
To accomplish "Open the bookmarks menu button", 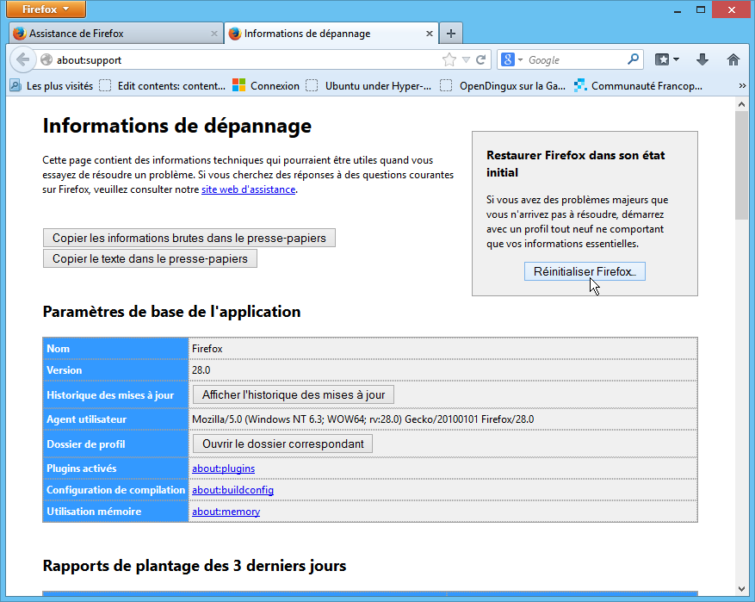I will click(667, 60).
